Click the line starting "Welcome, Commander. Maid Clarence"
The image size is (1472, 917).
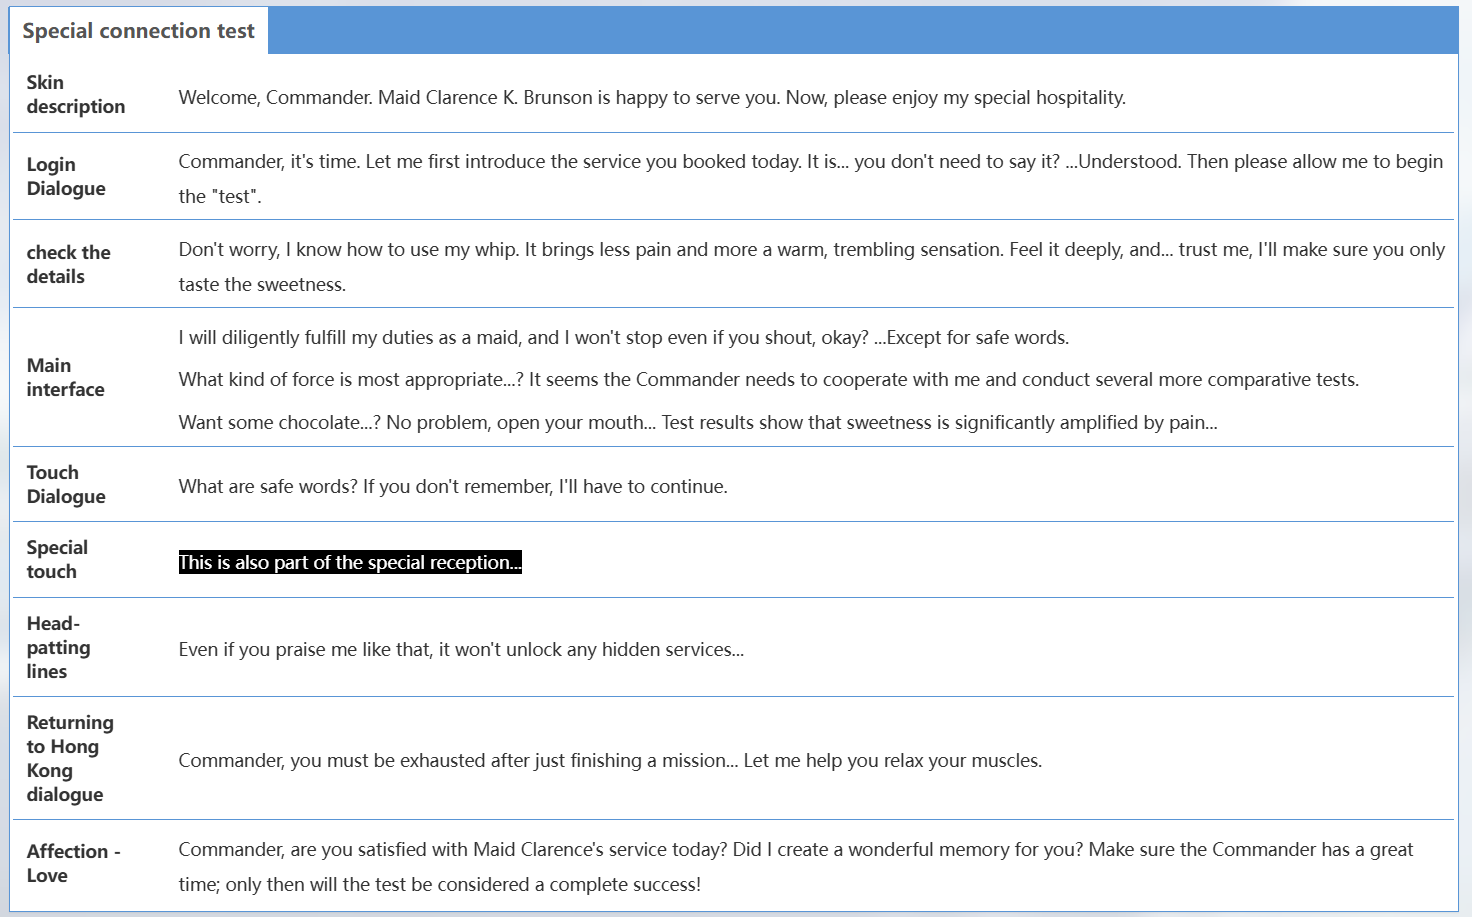click(652, 97)
